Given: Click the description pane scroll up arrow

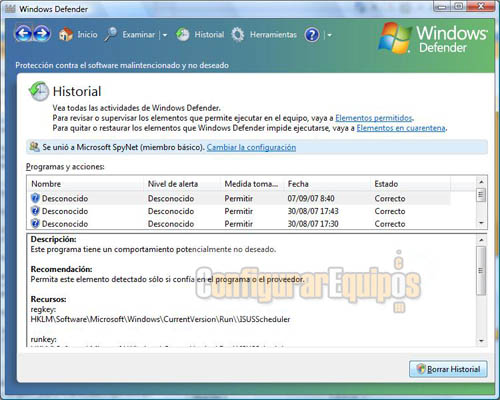Looking at the screenshot, I should click(x=481, y=240).
